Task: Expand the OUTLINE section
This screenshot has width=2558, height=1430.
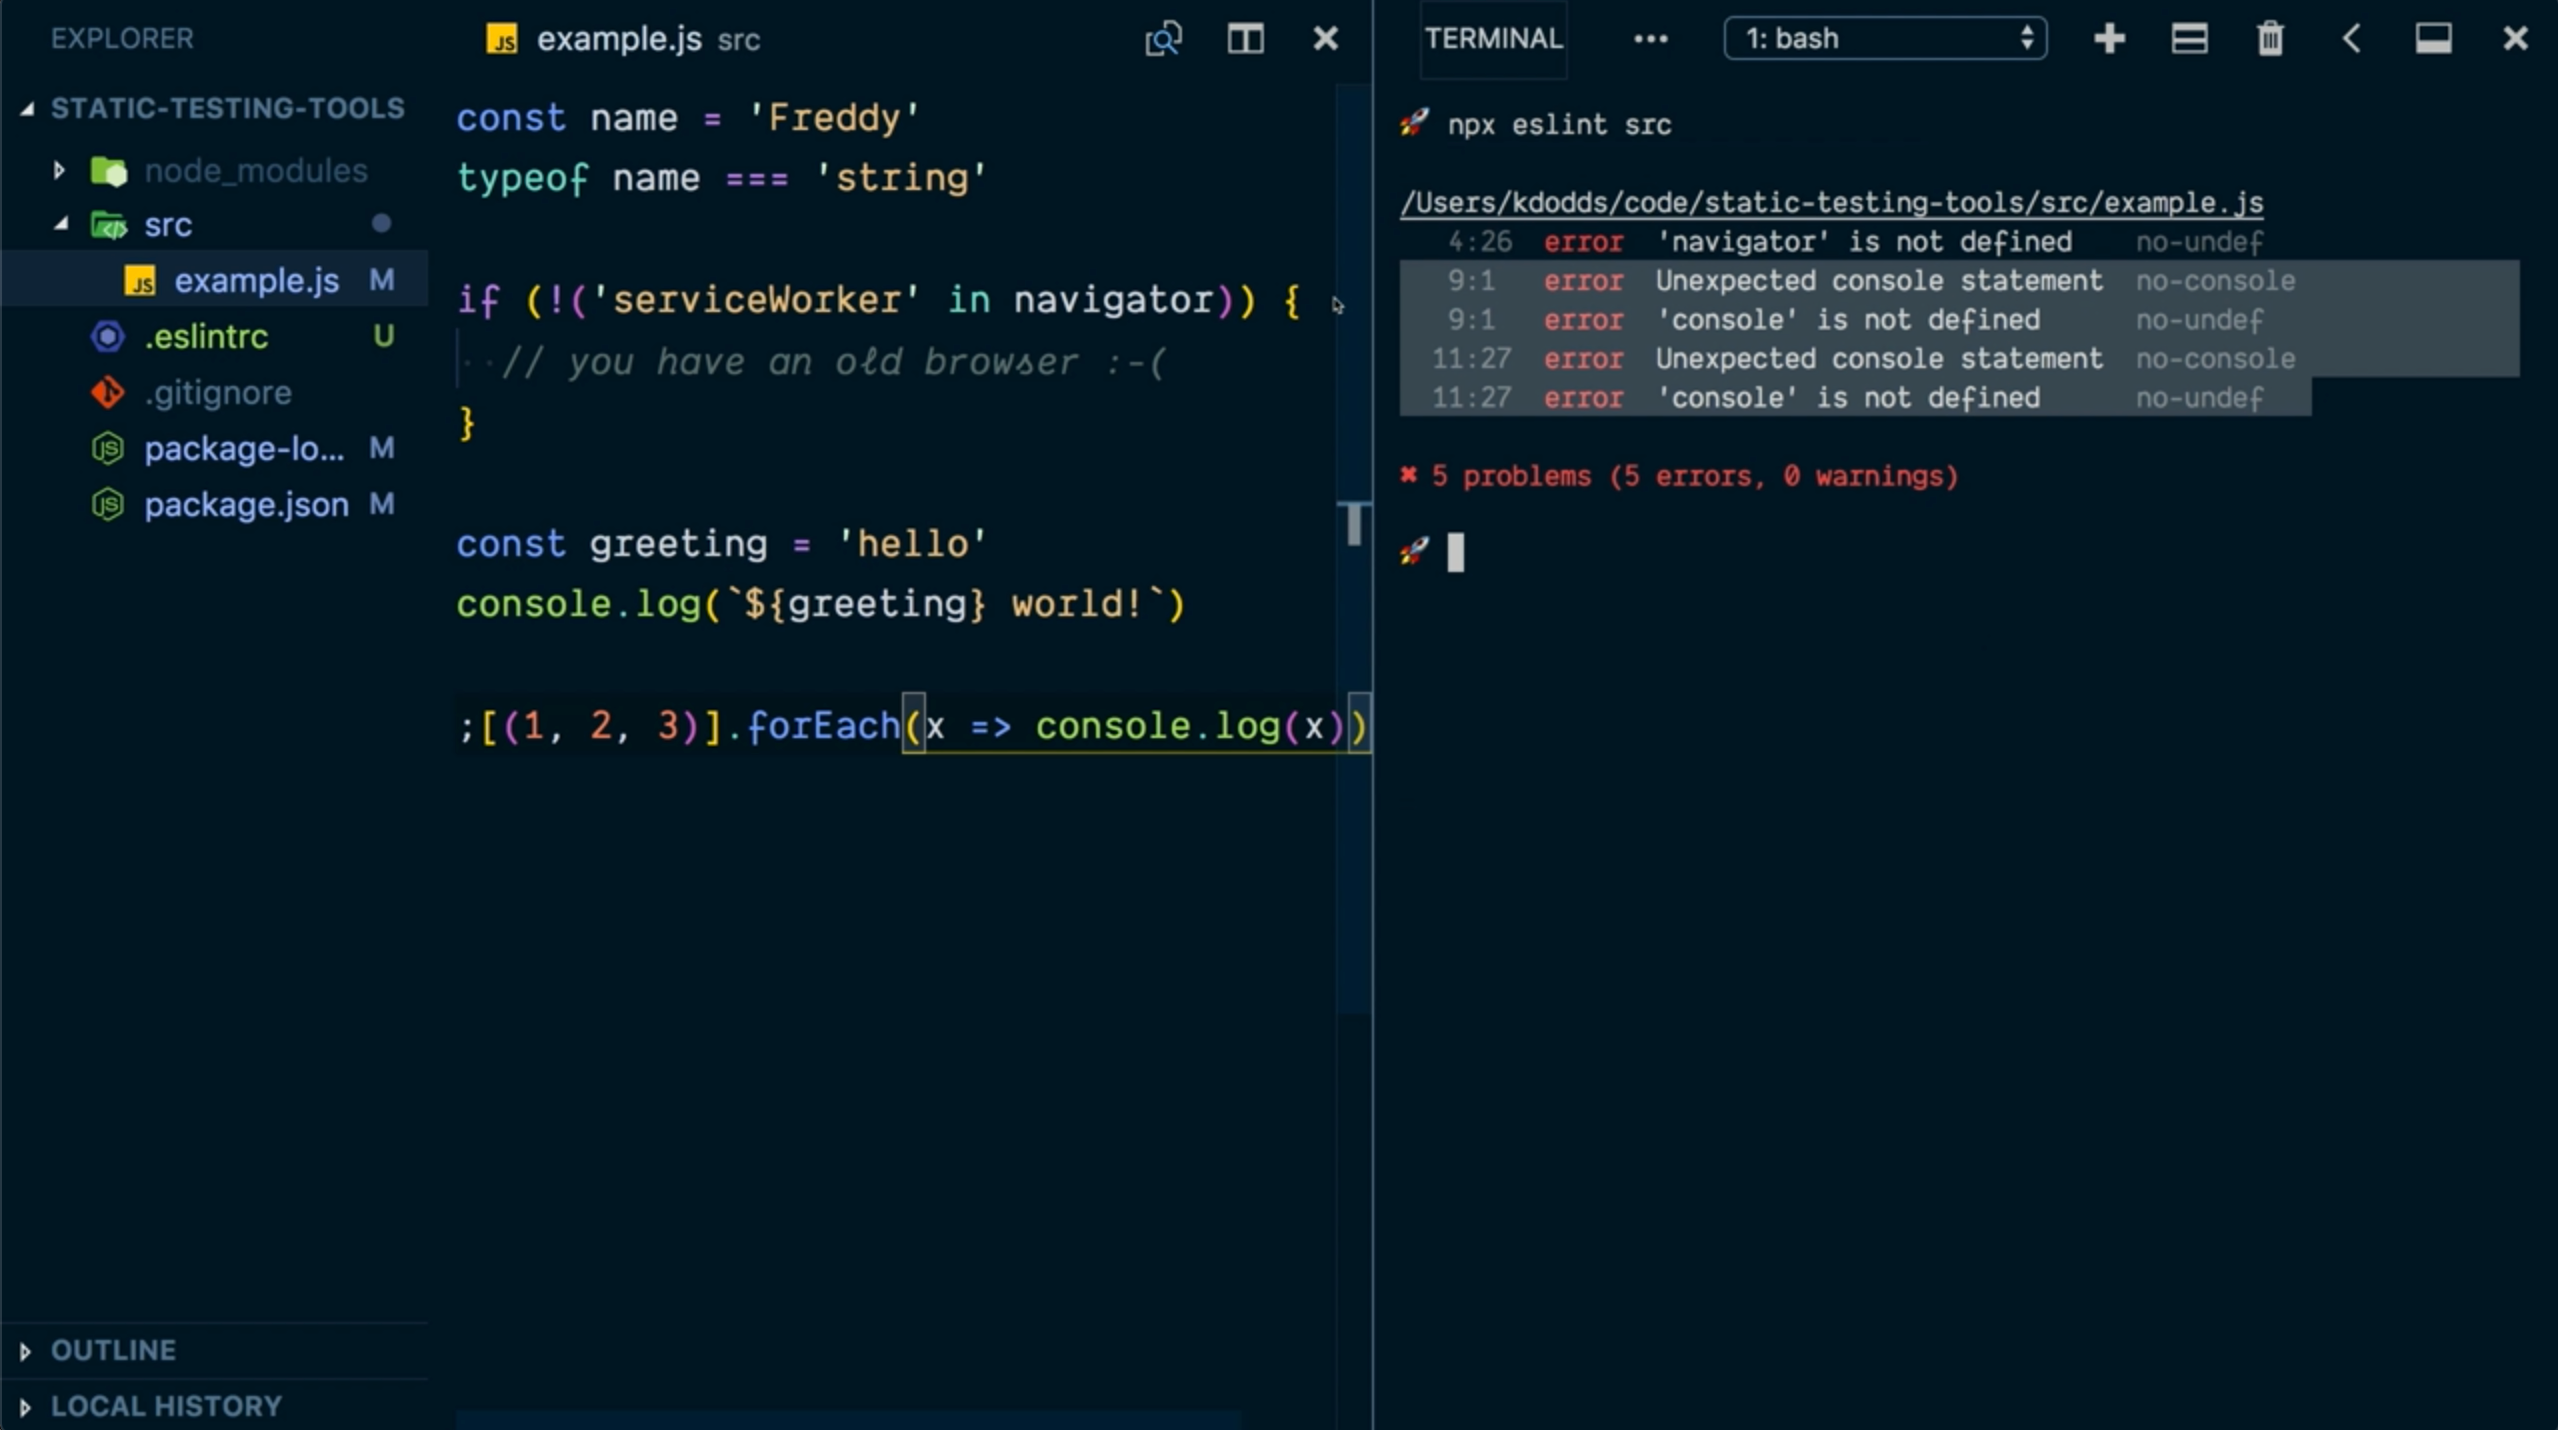Action: point(112,1350)
